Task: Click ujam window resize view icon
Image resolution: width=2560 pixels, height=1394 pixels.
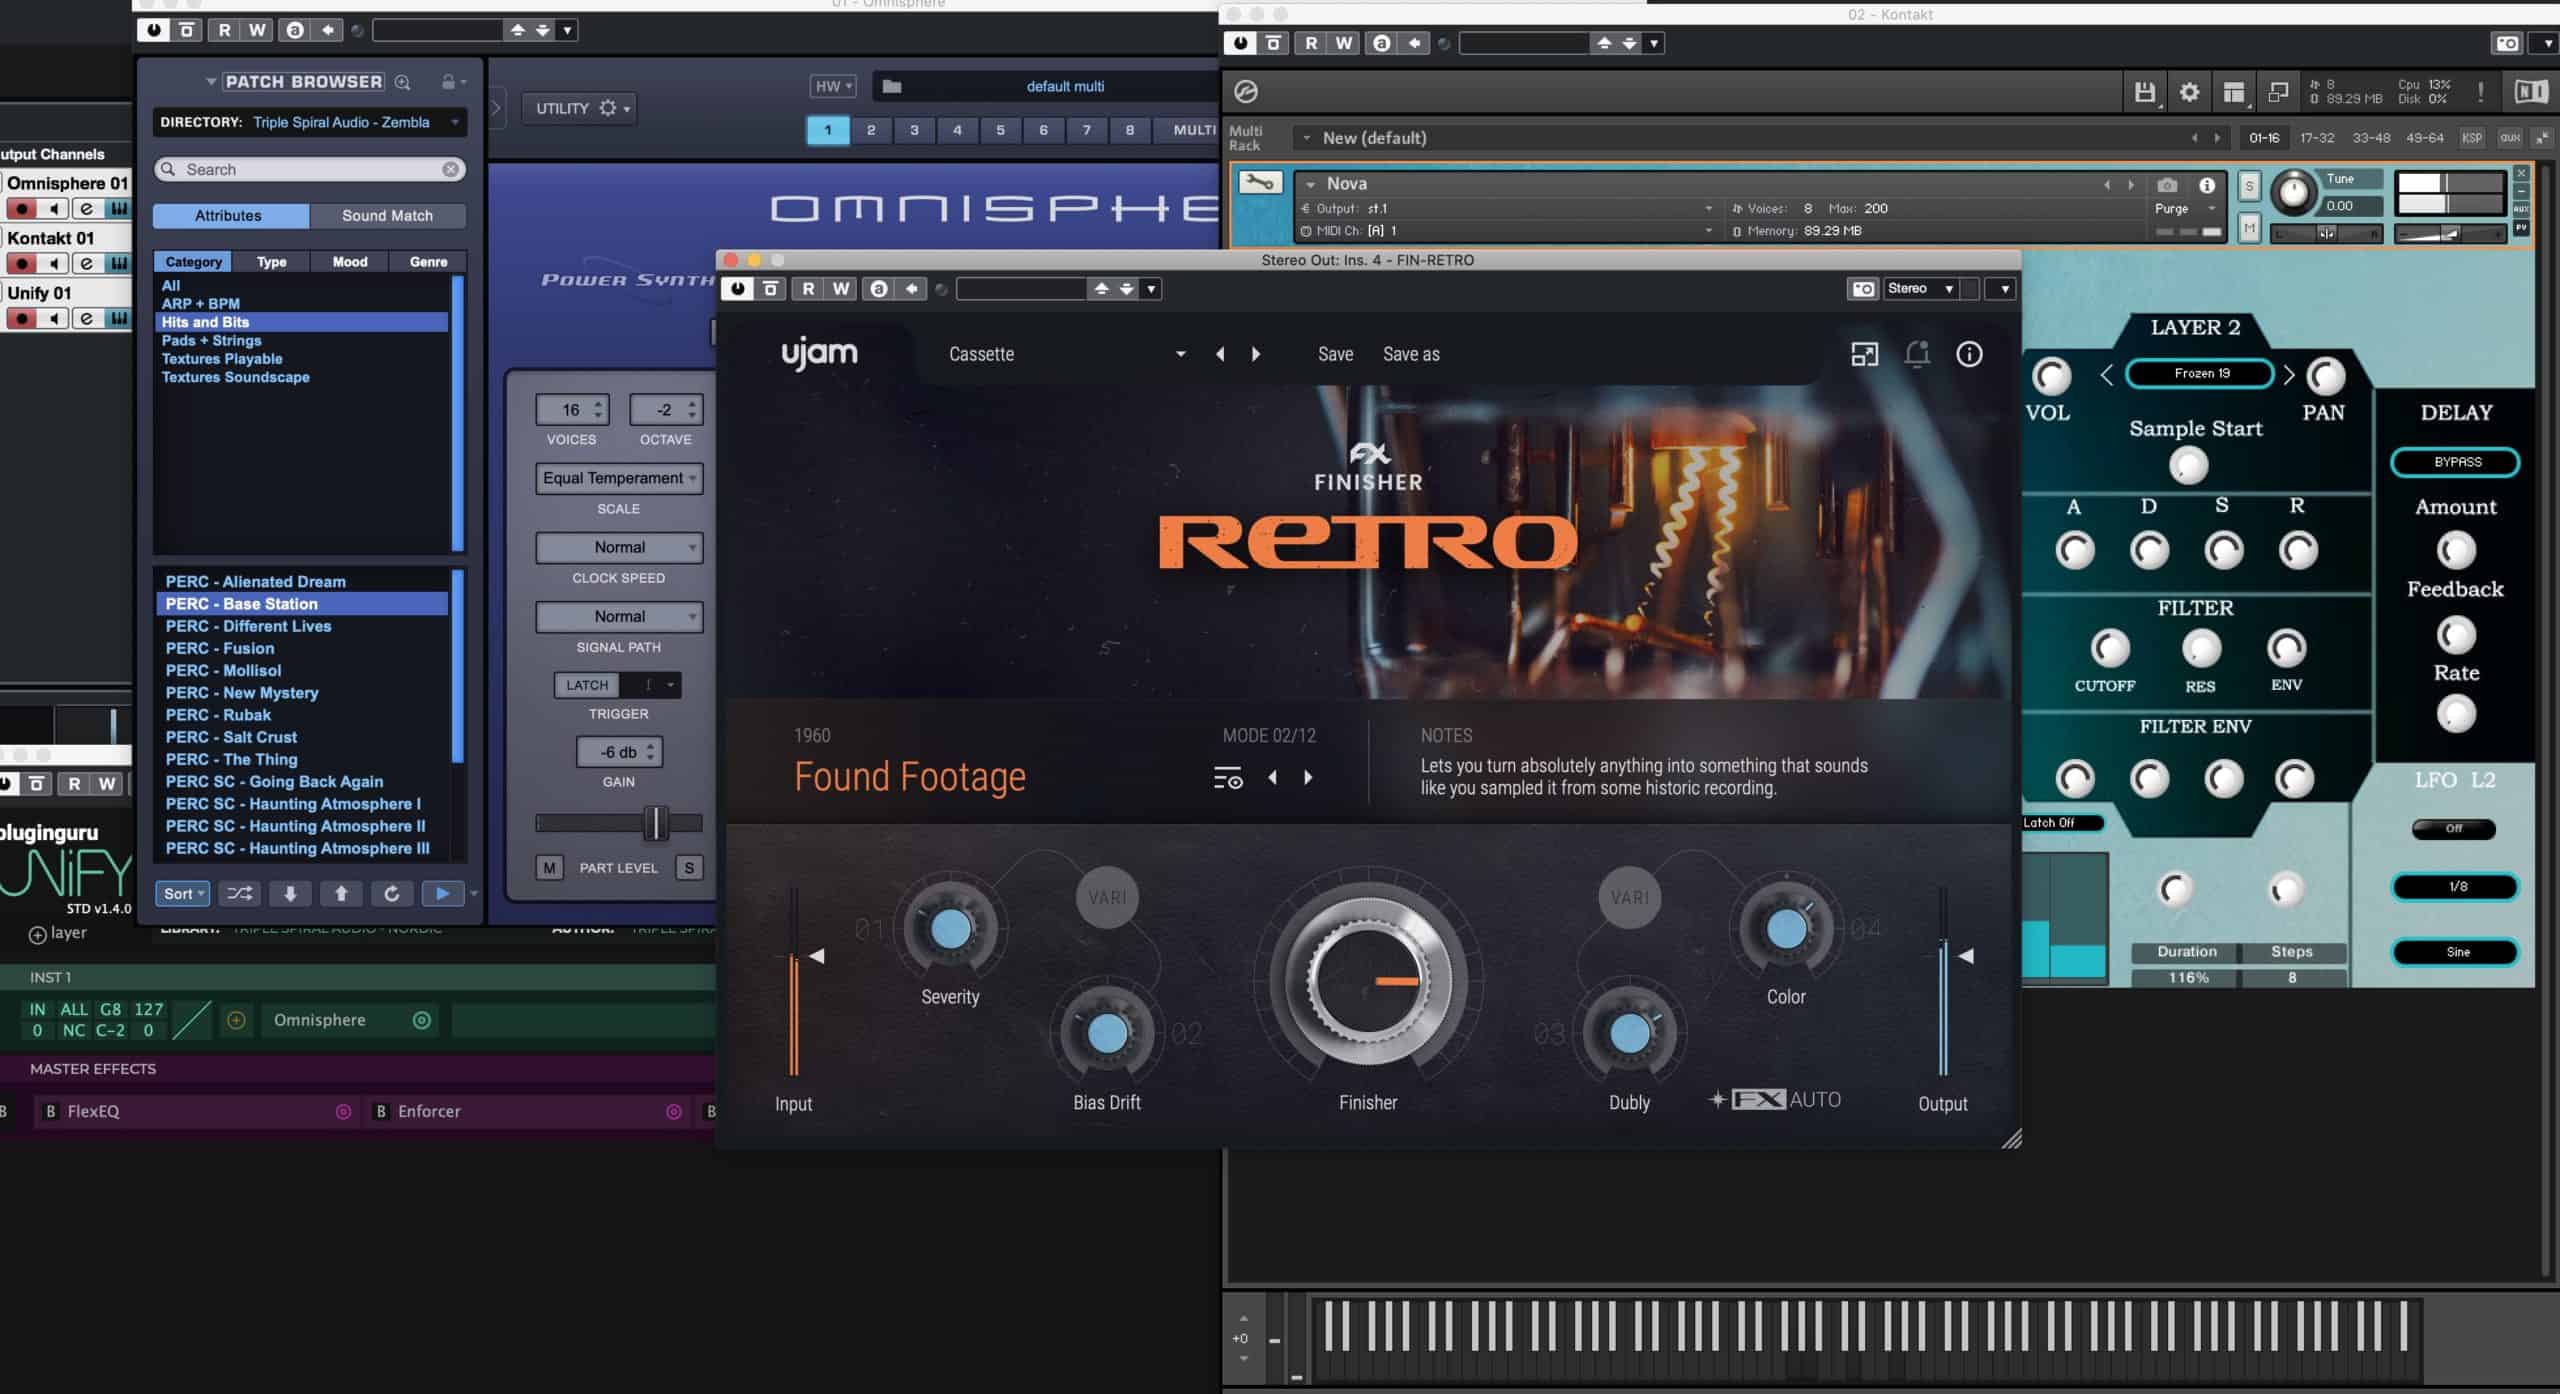Action: (x=1865, y=354)
